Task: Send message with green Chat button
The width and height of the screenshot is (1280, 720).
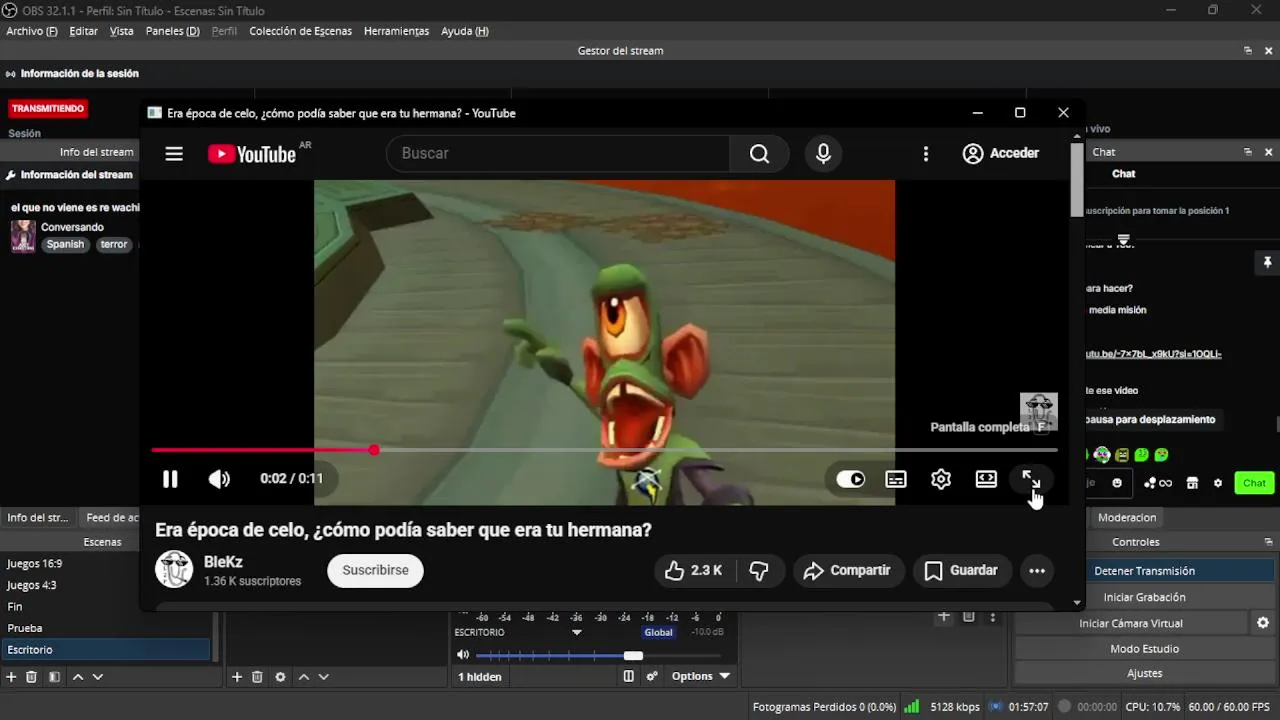Action: (x=1254, y=483)
